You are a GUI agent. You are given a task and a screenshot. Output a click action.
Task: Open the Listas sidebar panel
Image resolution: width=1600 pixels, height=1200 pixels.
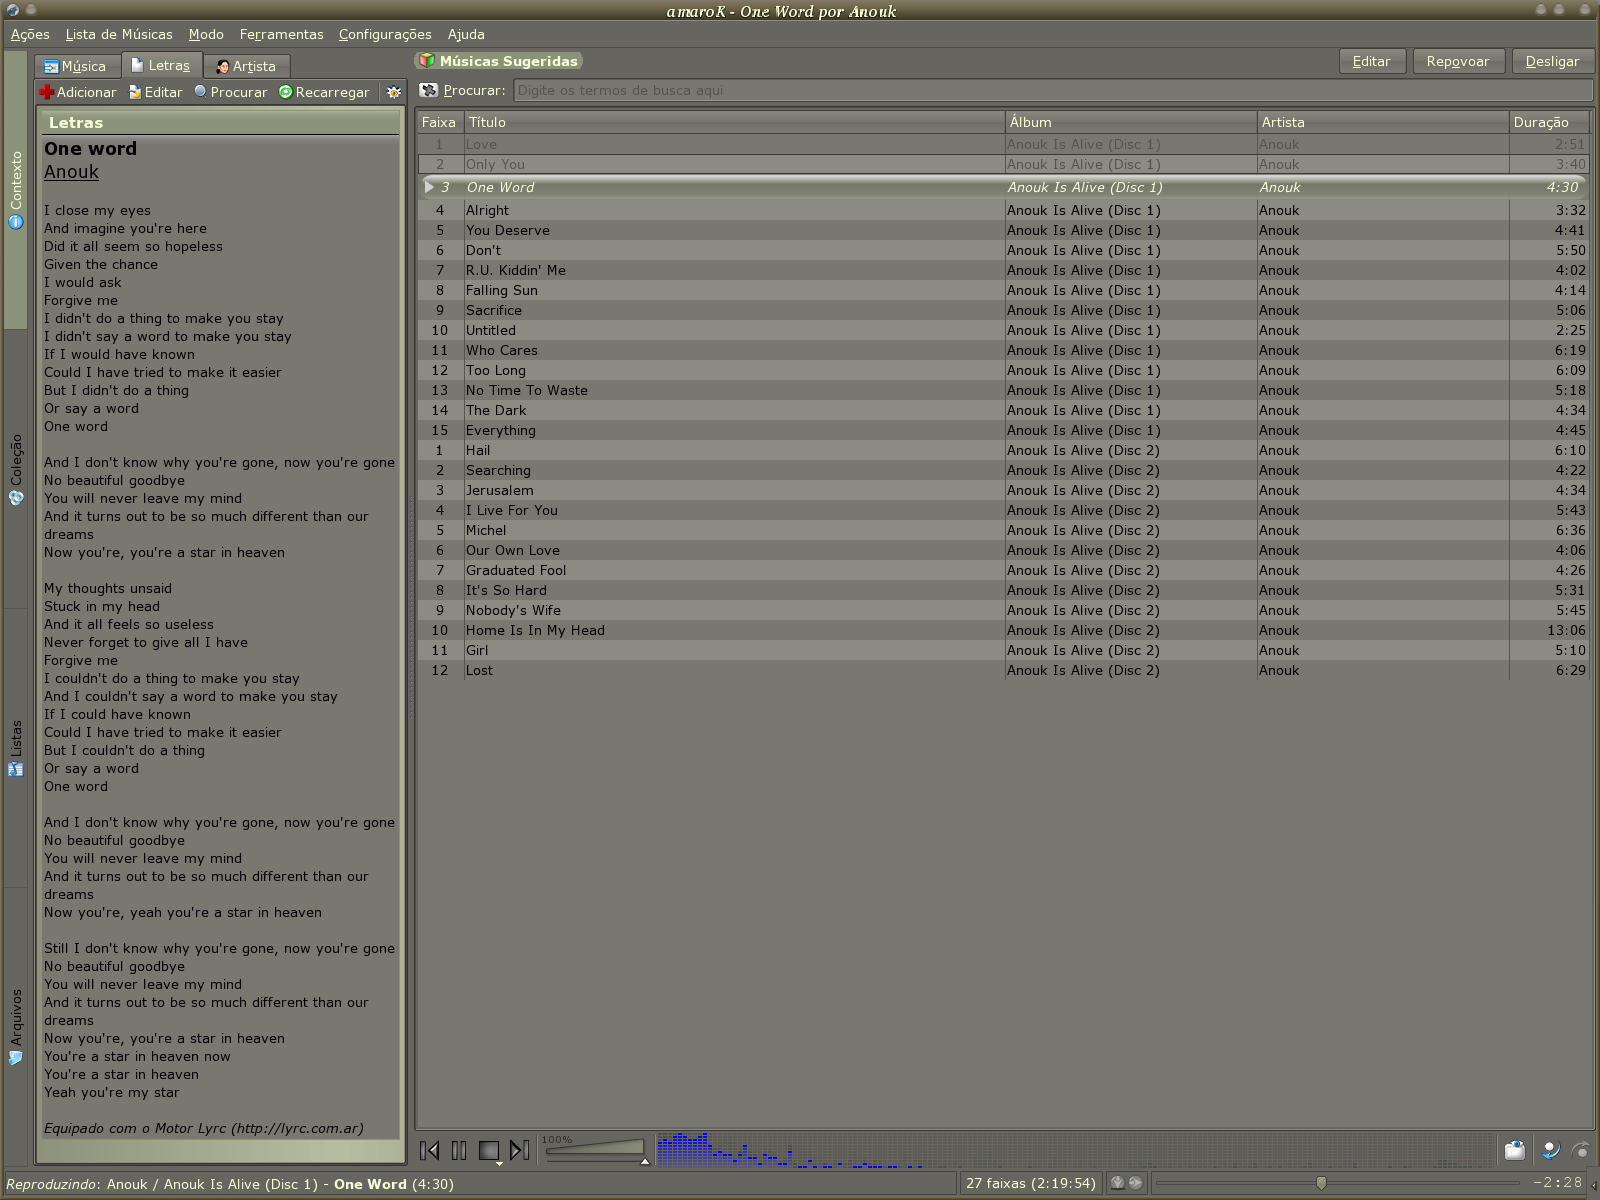coord(16,748)
